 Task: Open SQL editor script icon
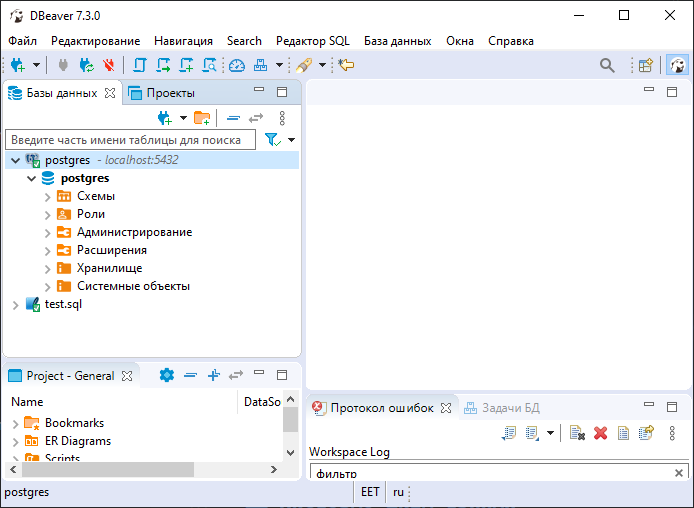[140, 65]
